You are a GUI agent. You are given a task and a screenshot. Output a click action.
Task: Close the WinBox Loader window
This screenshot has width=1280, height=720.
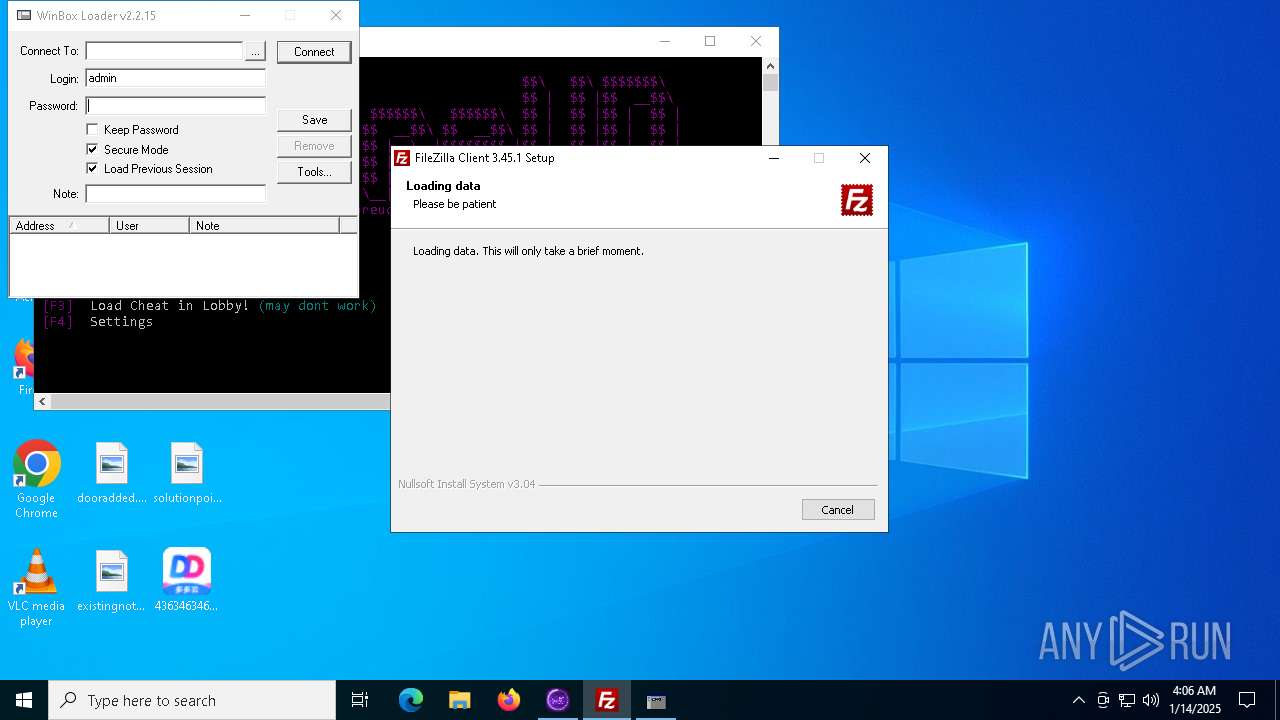[336, 15]
